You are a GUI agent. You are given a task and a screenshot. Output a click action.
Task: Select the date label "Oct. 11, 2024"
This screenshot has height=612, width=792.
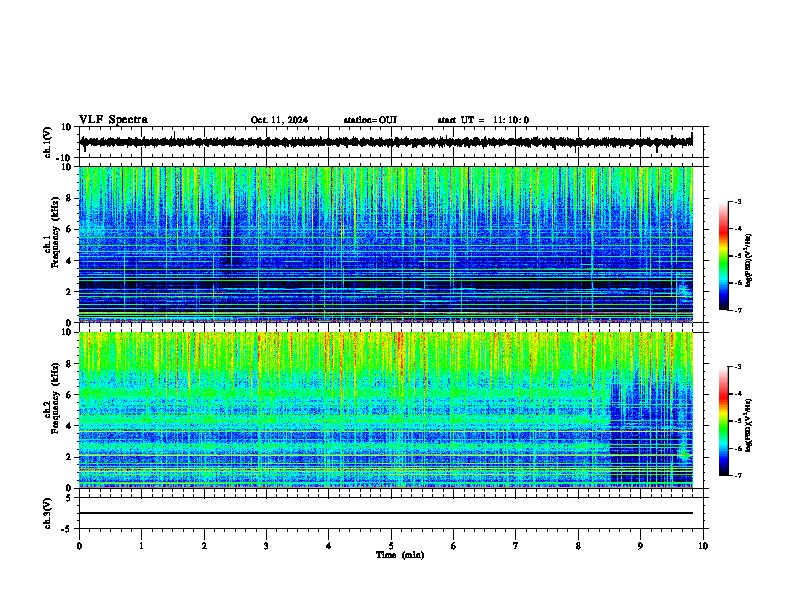click(279, 120)
